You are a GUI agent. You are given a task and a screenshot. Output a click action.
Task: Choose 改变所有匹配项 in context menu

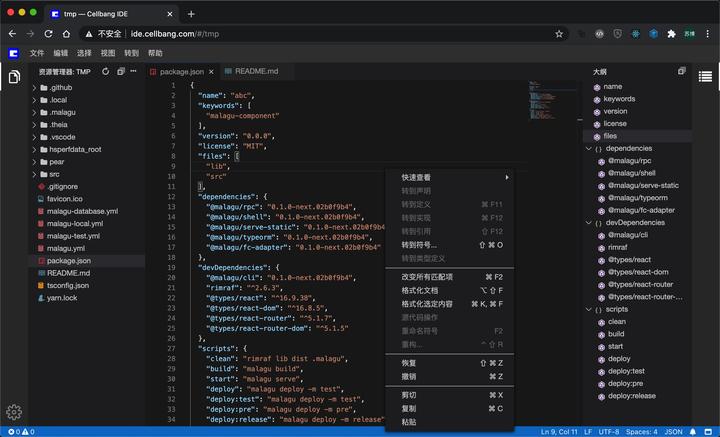[x=450, y=277]
